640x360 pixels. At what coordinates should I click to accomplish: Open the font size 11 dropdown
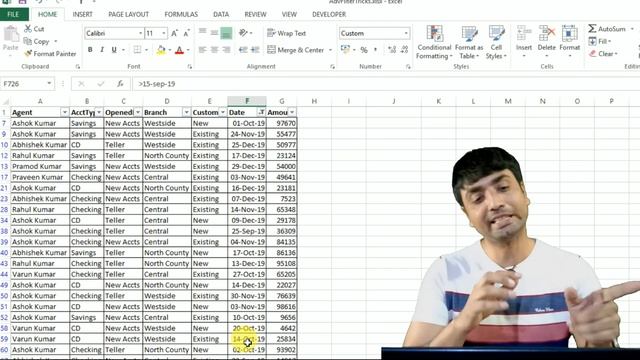coord(164,33)
